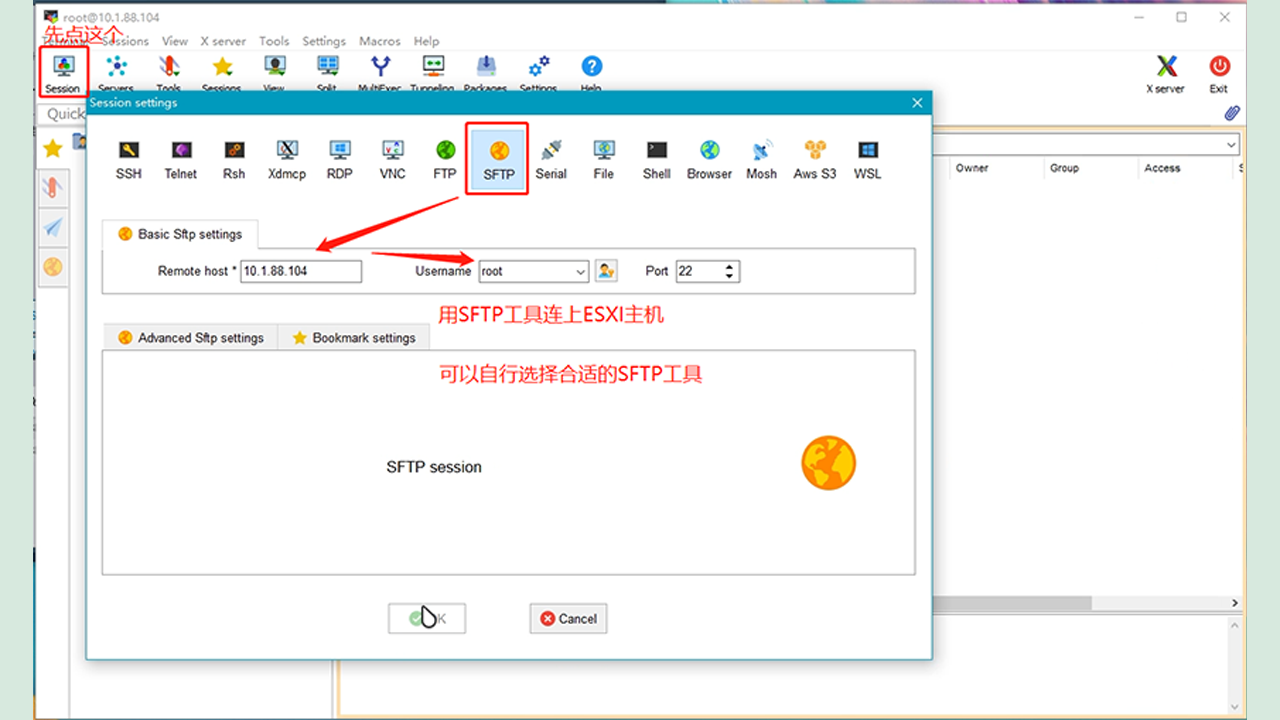Open the Macros menu
Image resolution: width=1280 pixels, height=720 pixels.
point(380,41)
